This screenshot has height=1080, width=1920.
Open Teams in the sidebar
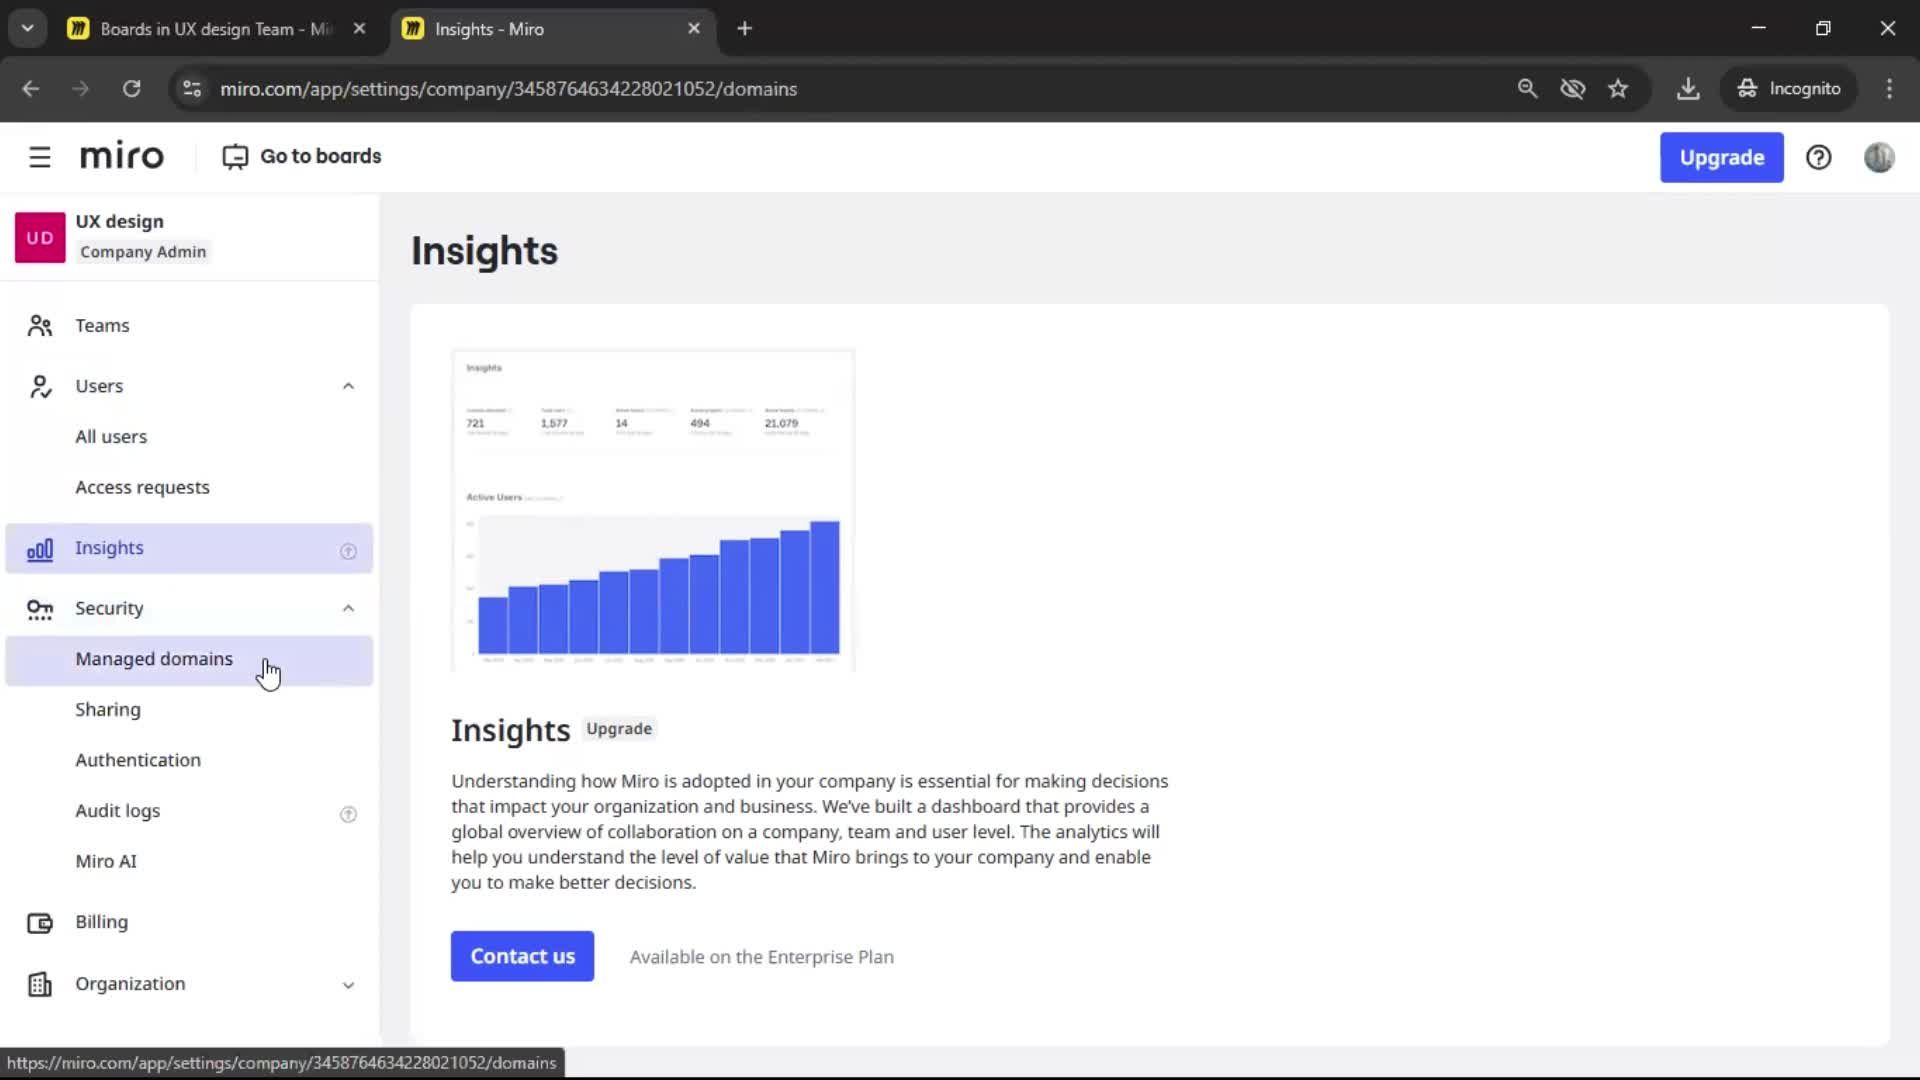click(x=189, y=326)
